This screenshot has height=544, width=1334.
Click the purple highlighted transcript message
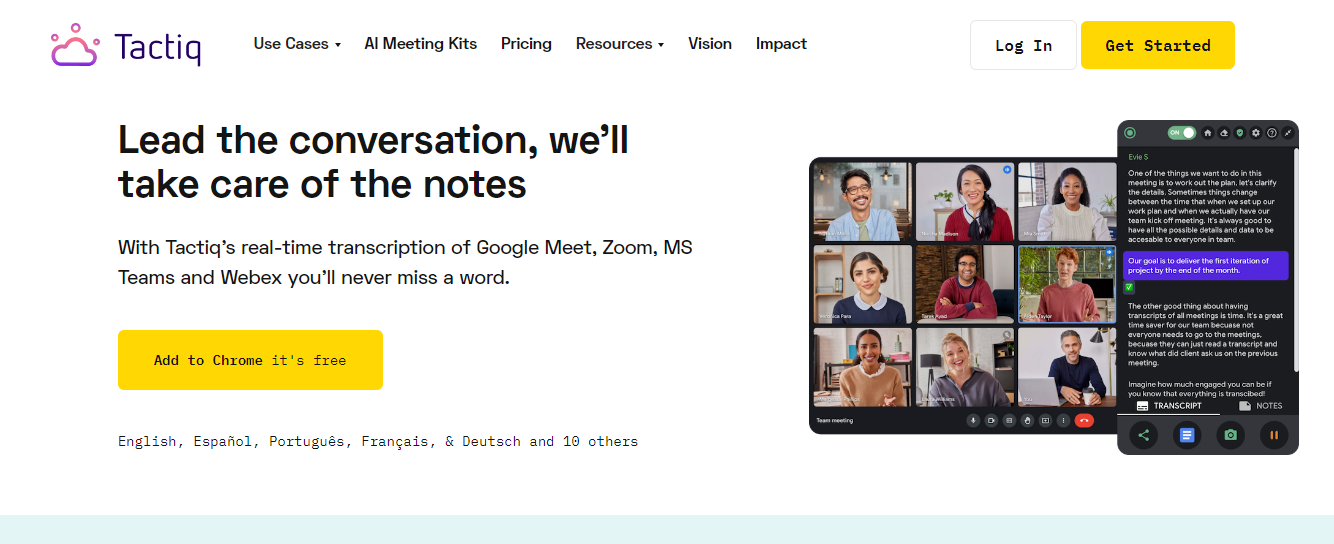[x=1205, y=265]
